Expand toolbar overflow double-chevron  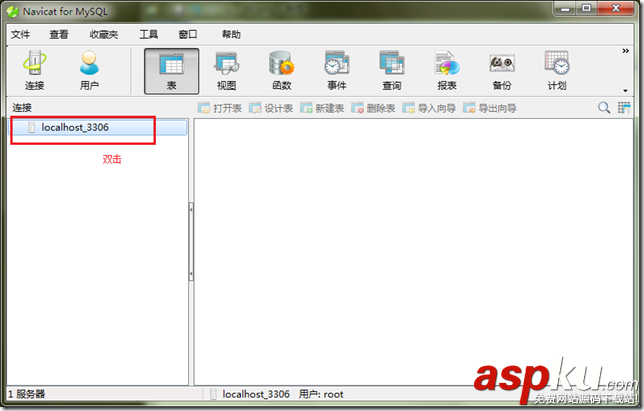625,51
